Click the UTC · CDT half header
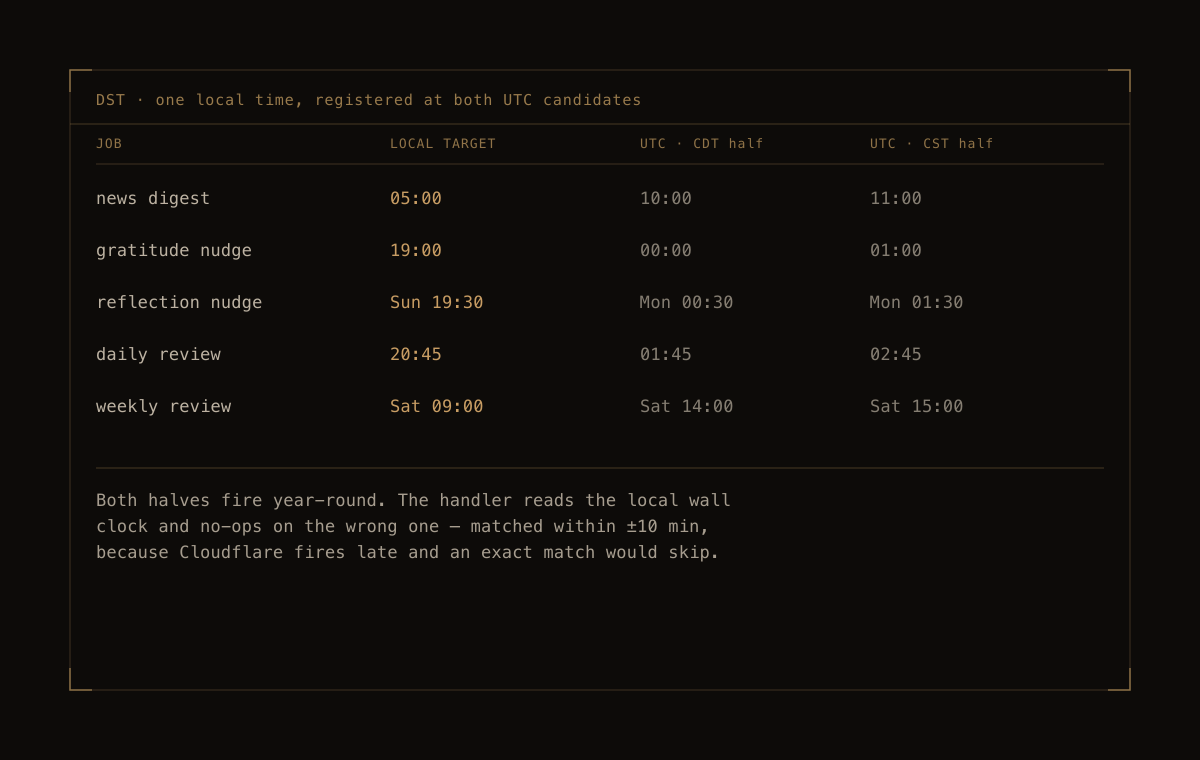Image resolution: width=1200 pixels, height=760 pixels. coord(702,143)
